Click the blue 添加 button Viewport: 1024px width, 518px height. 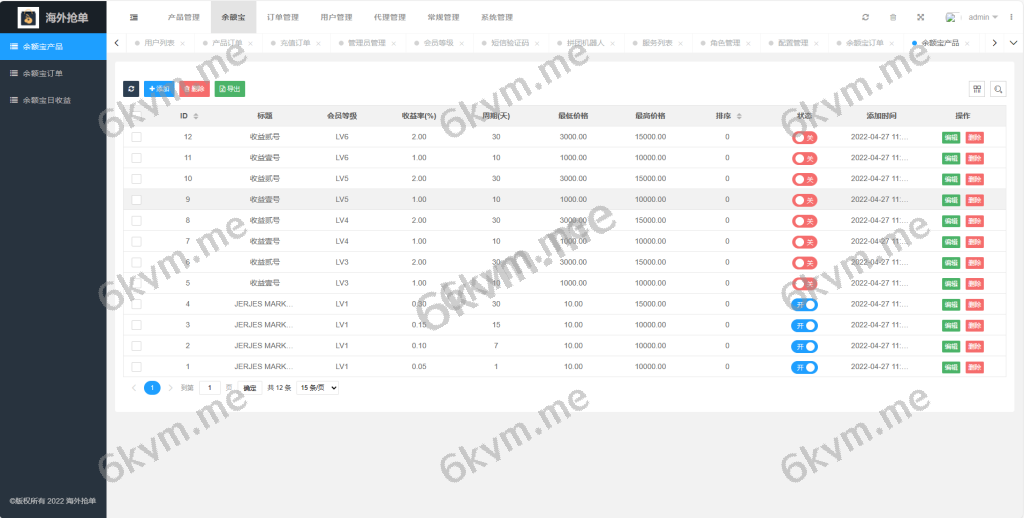click(158, 89)
